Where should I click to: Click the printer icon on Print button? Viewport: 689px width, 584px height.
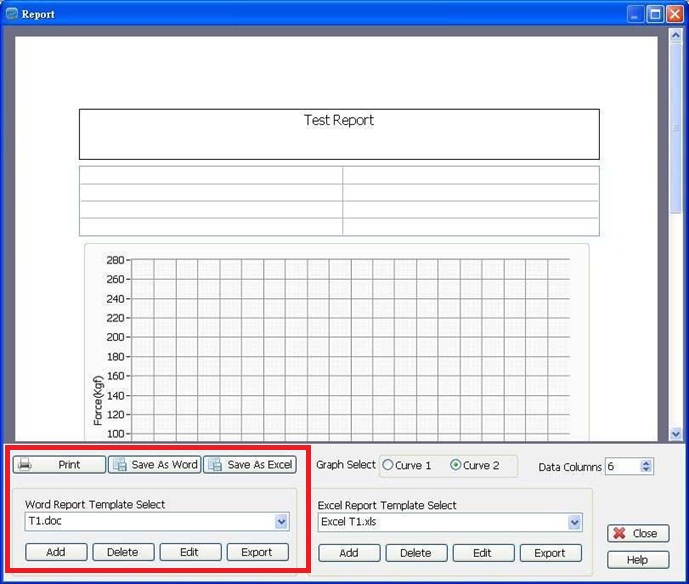(25, 464)
